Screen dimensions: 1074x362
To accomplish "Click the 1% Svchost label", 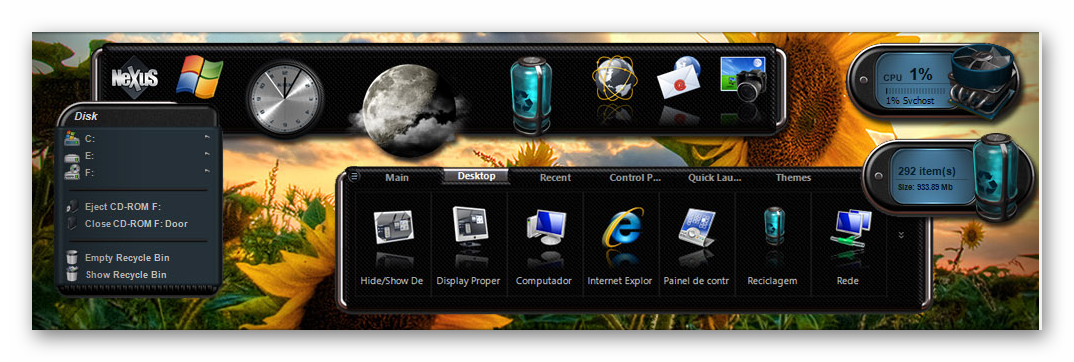I will [x=910, y=101].
